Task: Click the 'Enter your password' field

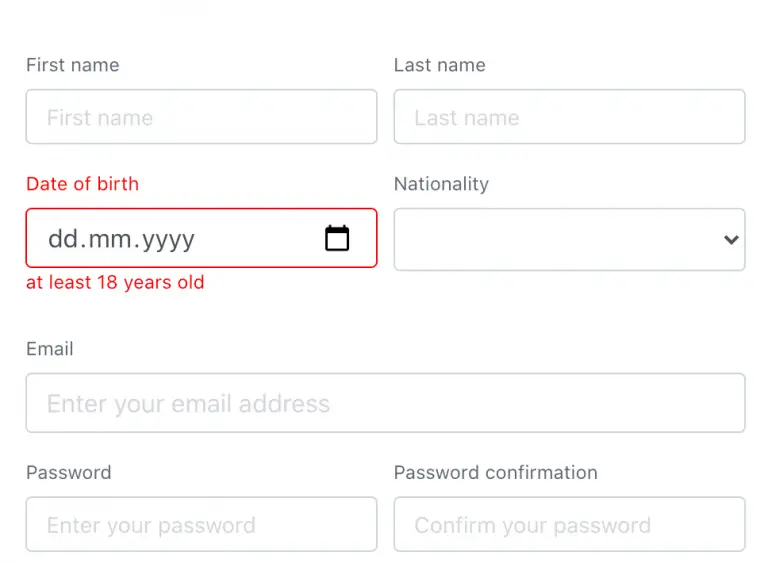Action: click(x=201, y=524)
